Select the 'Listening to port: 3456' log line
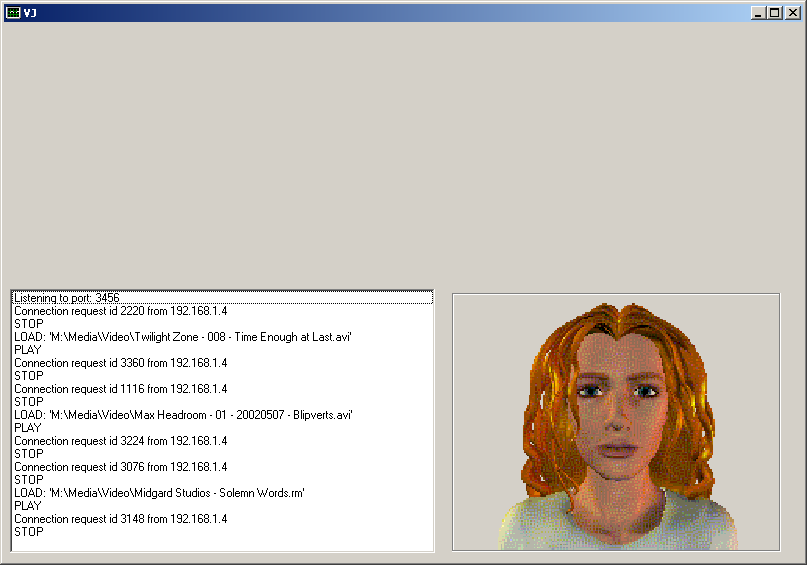 click(x=67, y=298)
